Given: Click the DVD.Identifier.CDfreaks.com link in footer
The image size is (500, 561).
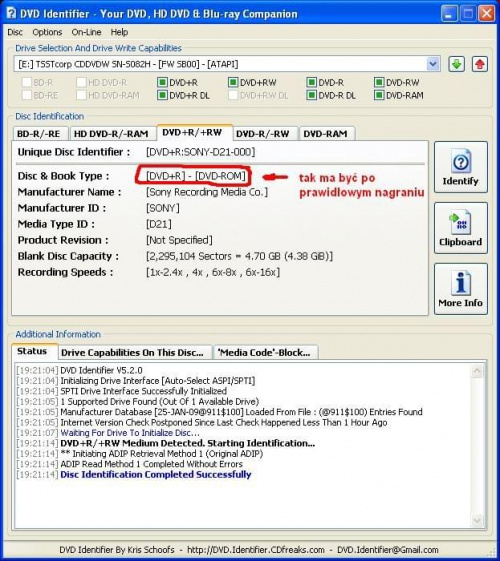Looking at the screenshot, I should (256, 550).
